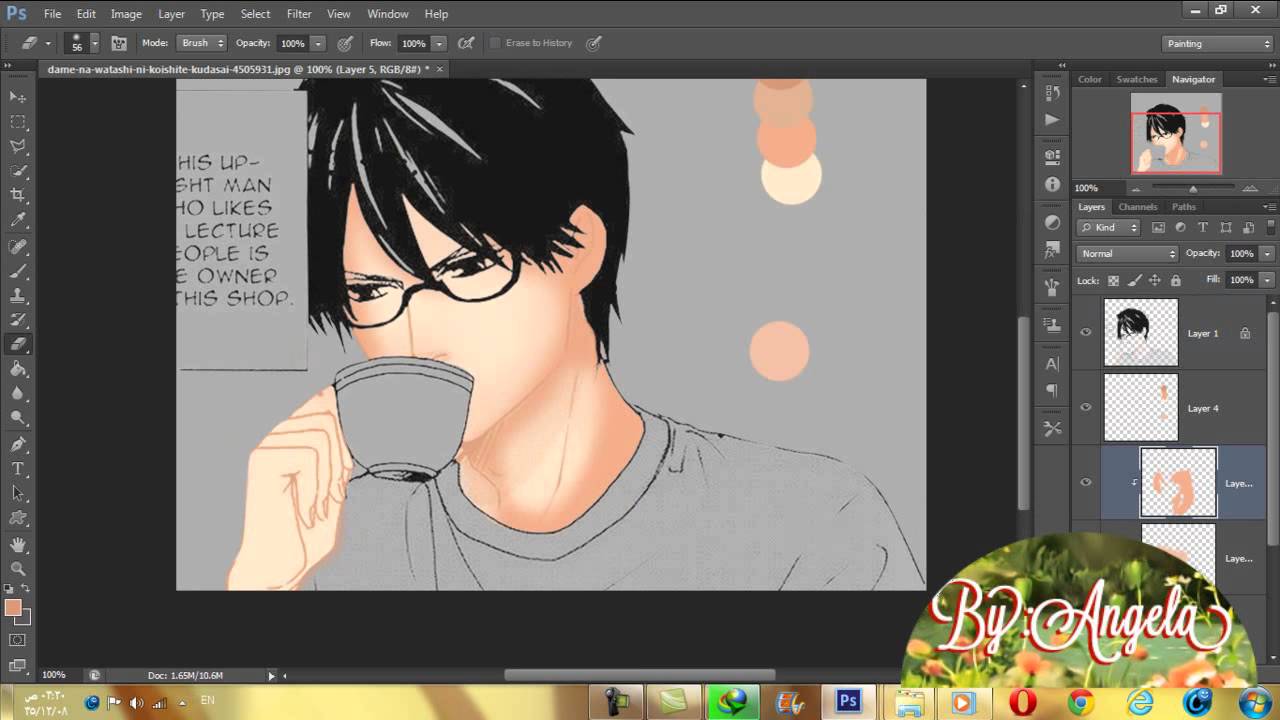
Task: Click the canvas zoom percentage field at bottom
Action: 54,675
